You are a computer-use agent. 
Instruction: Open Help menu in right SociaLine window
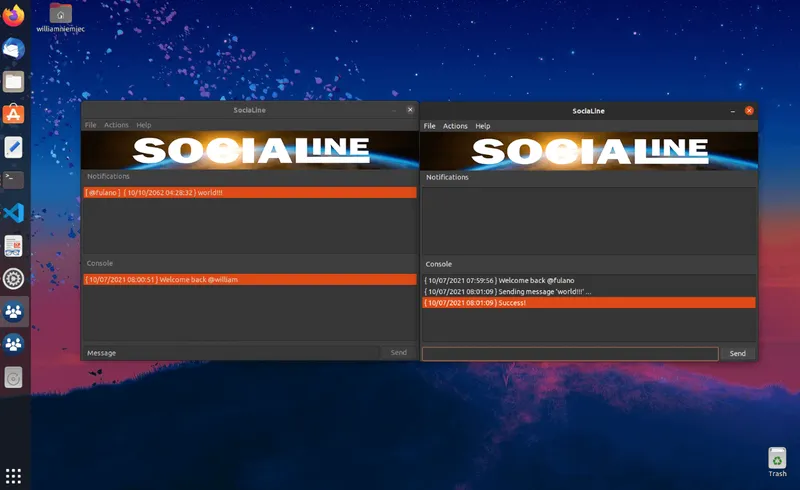click(483, 126)
